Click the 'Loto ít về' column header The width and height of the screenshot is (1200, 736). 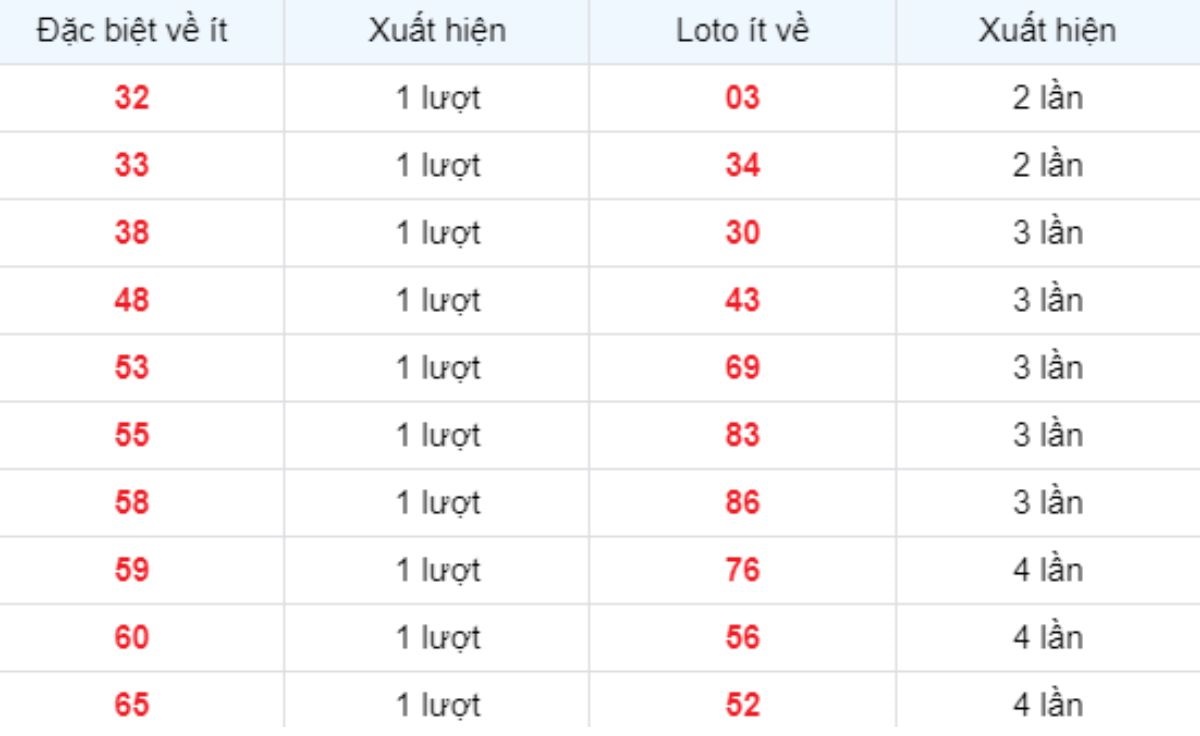pyautogui.click(x=742, y=31)
